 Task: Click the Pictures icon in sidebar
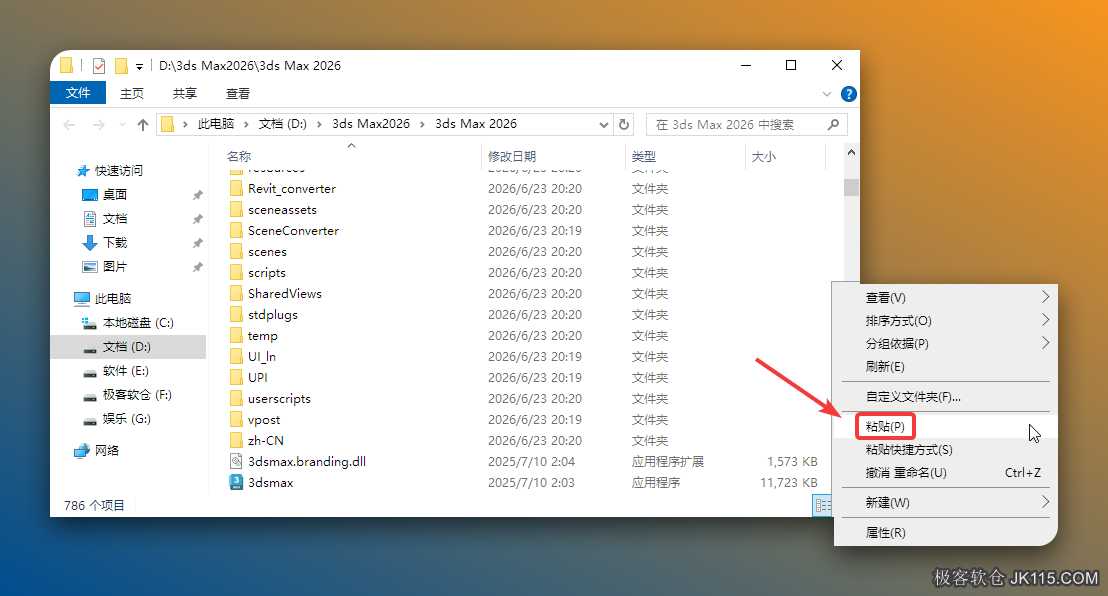pos(90,267)
